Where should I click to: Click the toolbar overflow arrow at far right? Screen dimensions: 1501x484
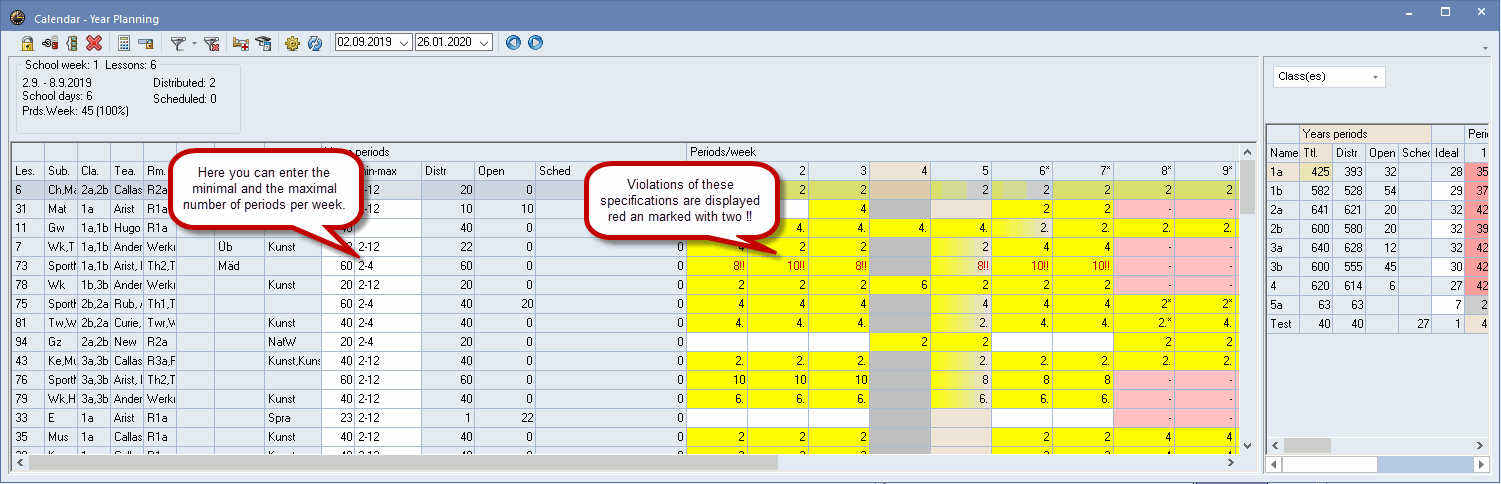click(x=1487, y=48)
